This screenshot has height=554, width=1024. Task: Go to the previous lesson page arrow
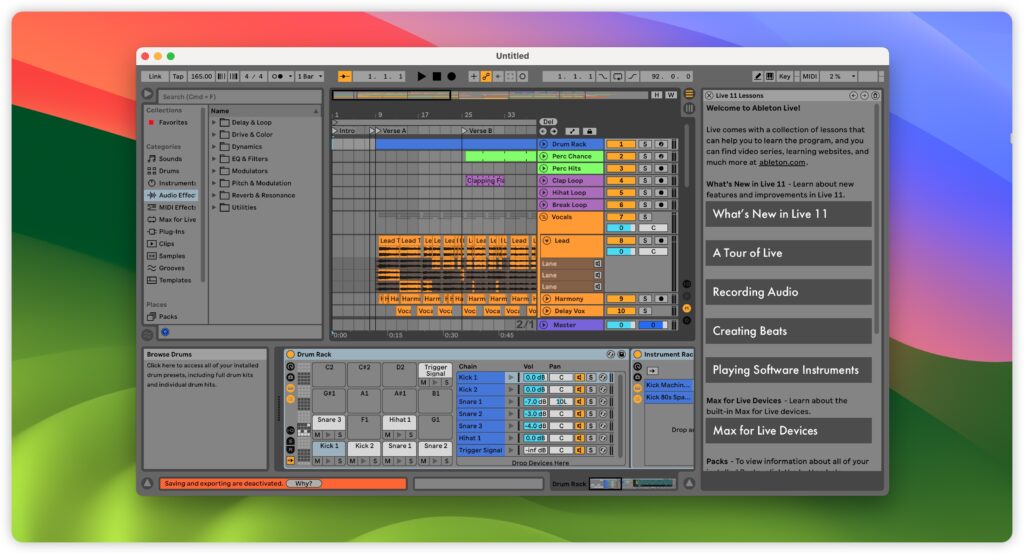853,95
